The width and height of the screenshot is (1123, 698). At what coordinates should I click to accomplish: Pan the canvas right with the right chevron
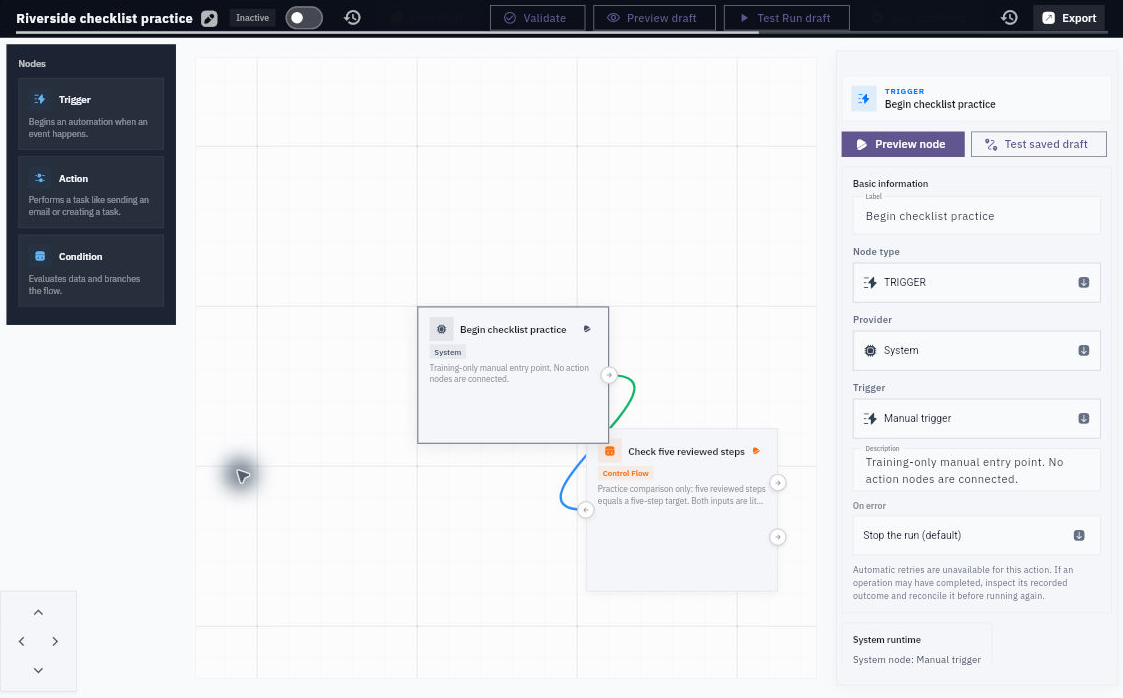(55, 641)
